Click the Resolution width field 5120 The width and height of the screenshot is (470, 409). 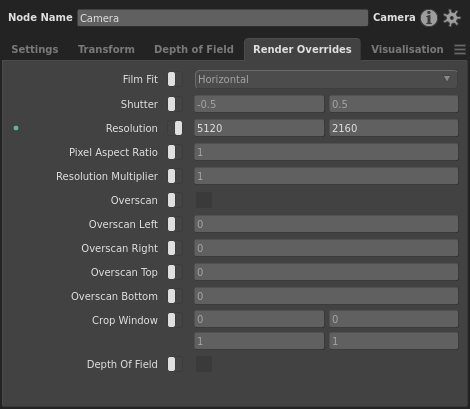pyautogui.click(x=259, y=128)
